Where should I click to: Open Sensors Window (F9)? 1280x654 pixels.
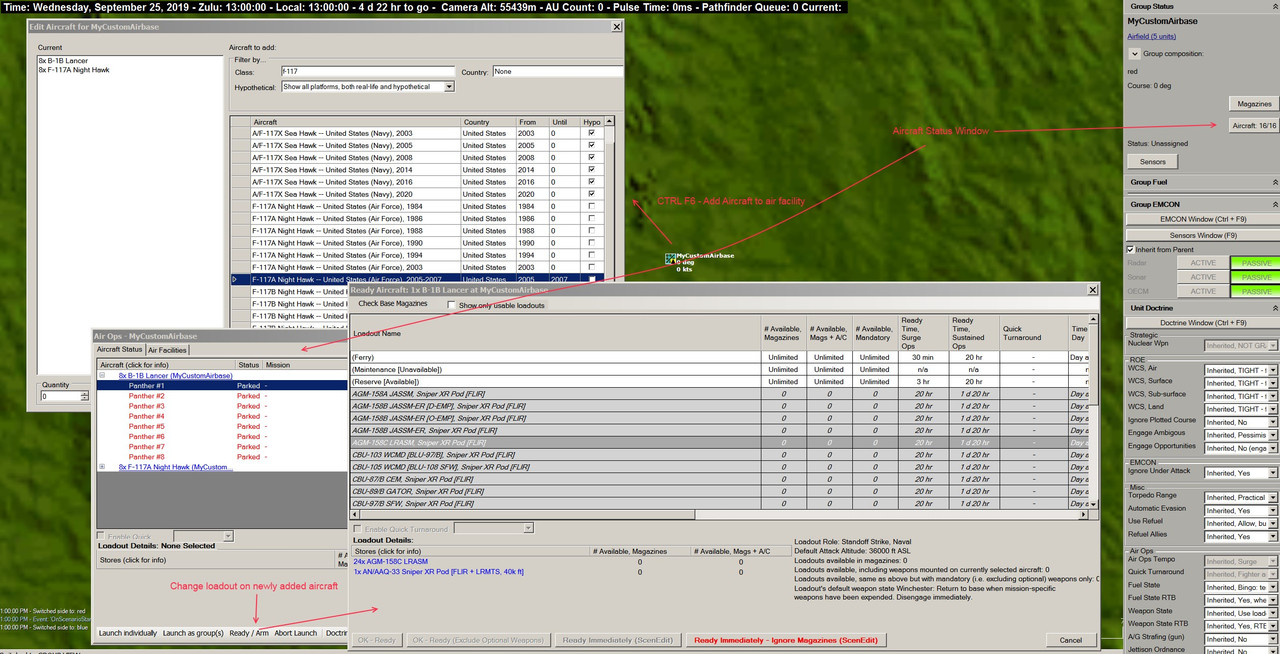point(1203,235)
